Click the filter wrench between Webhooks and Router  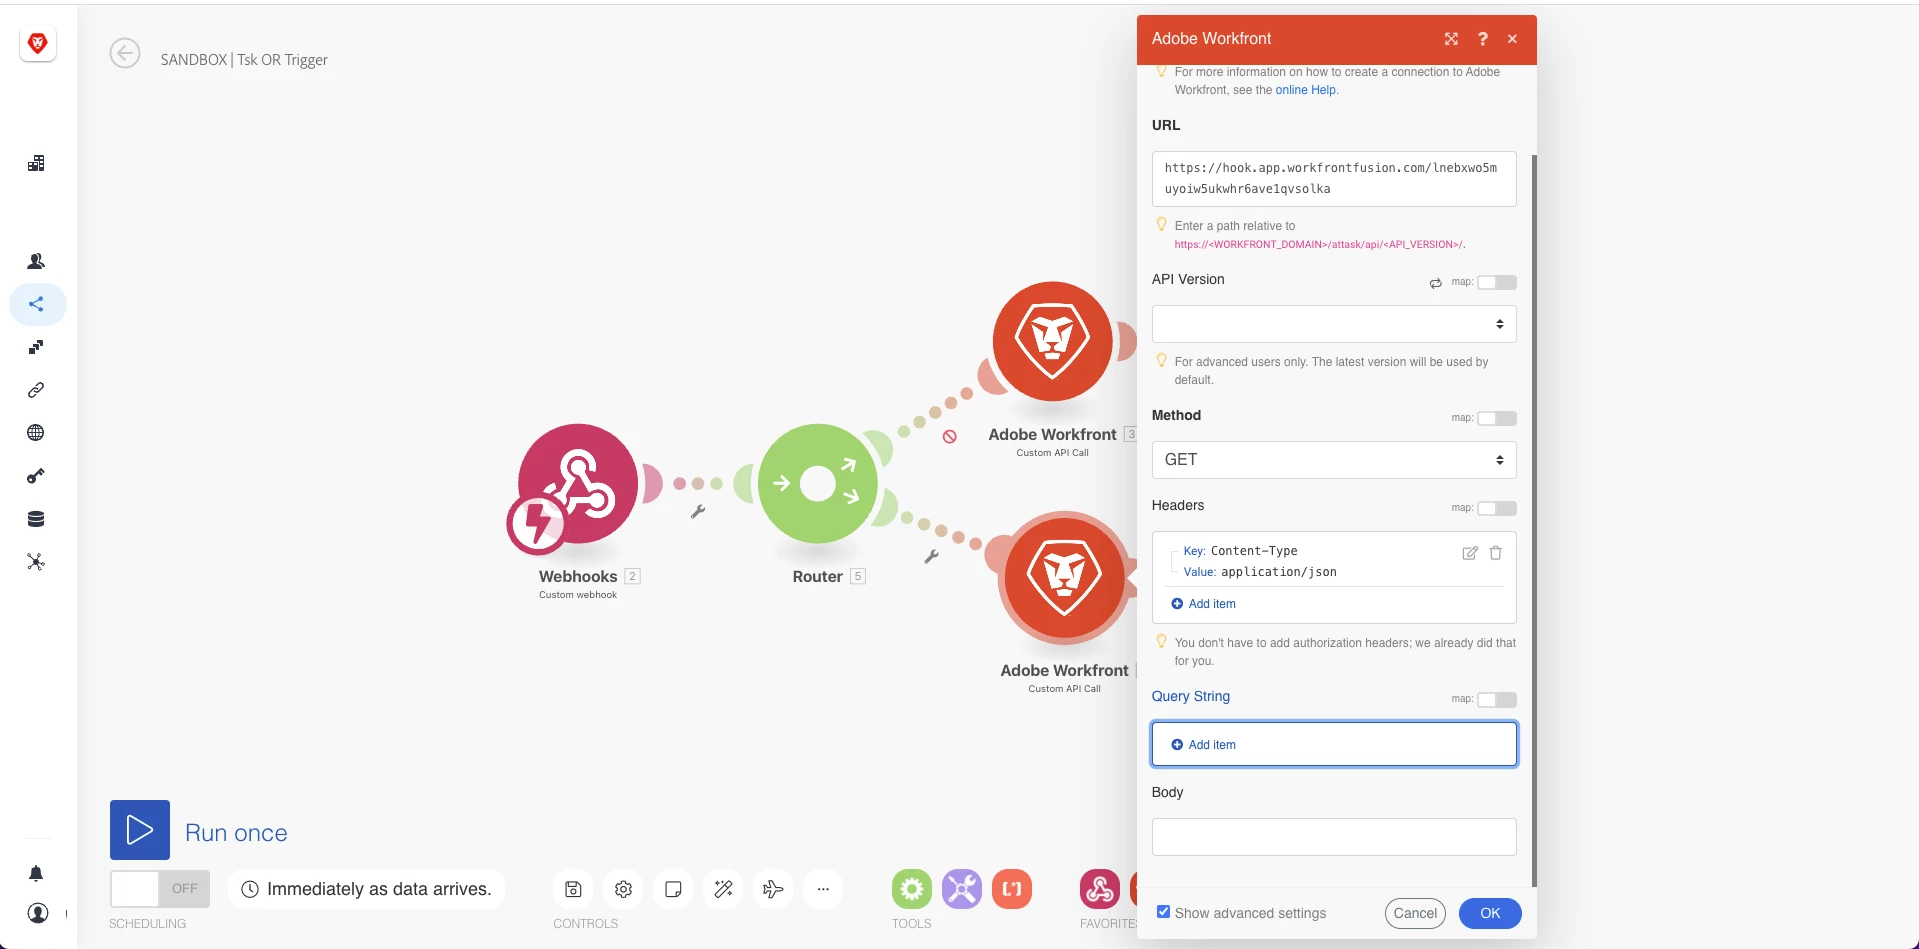[698, 511]
